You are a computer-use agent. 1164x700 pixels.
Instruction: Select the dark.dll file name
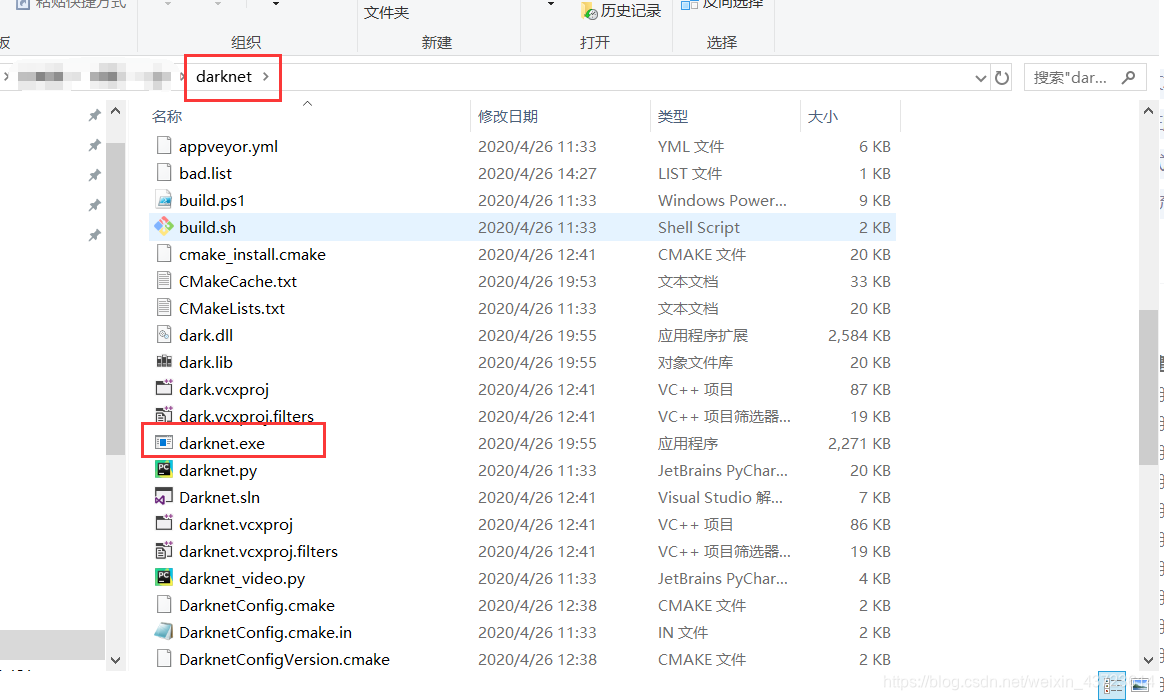pyautogui.click(x=206, y=336)
